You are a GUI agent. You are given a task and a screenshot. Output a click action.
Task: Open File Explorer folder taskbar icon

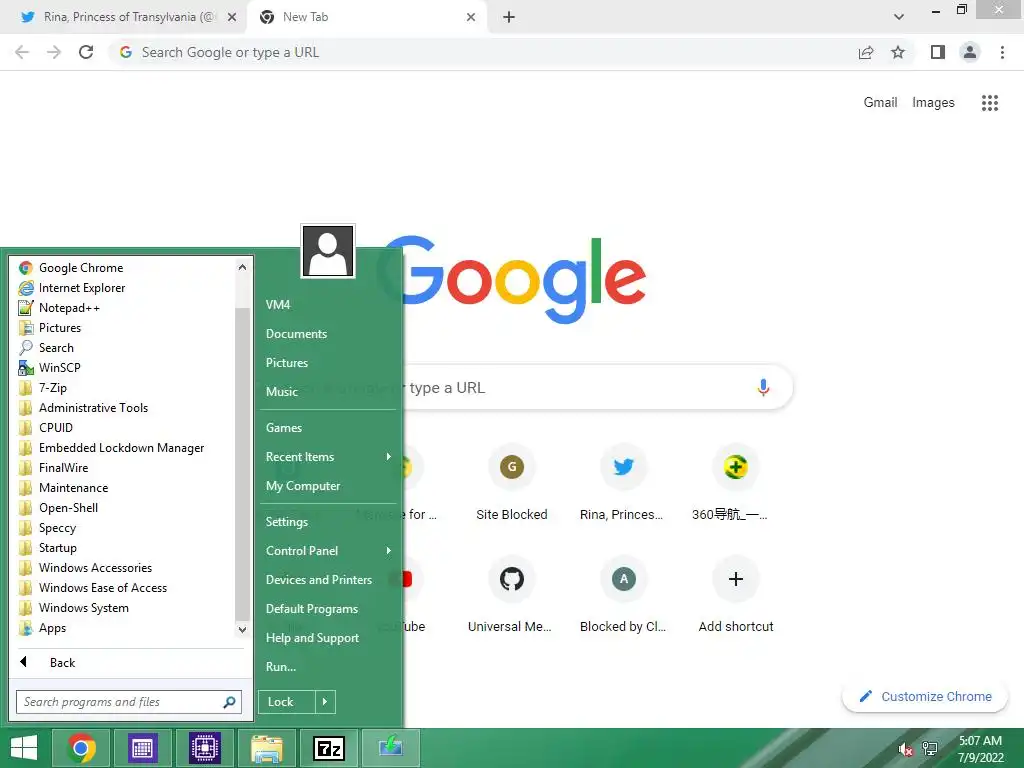(x=266, y=748)
